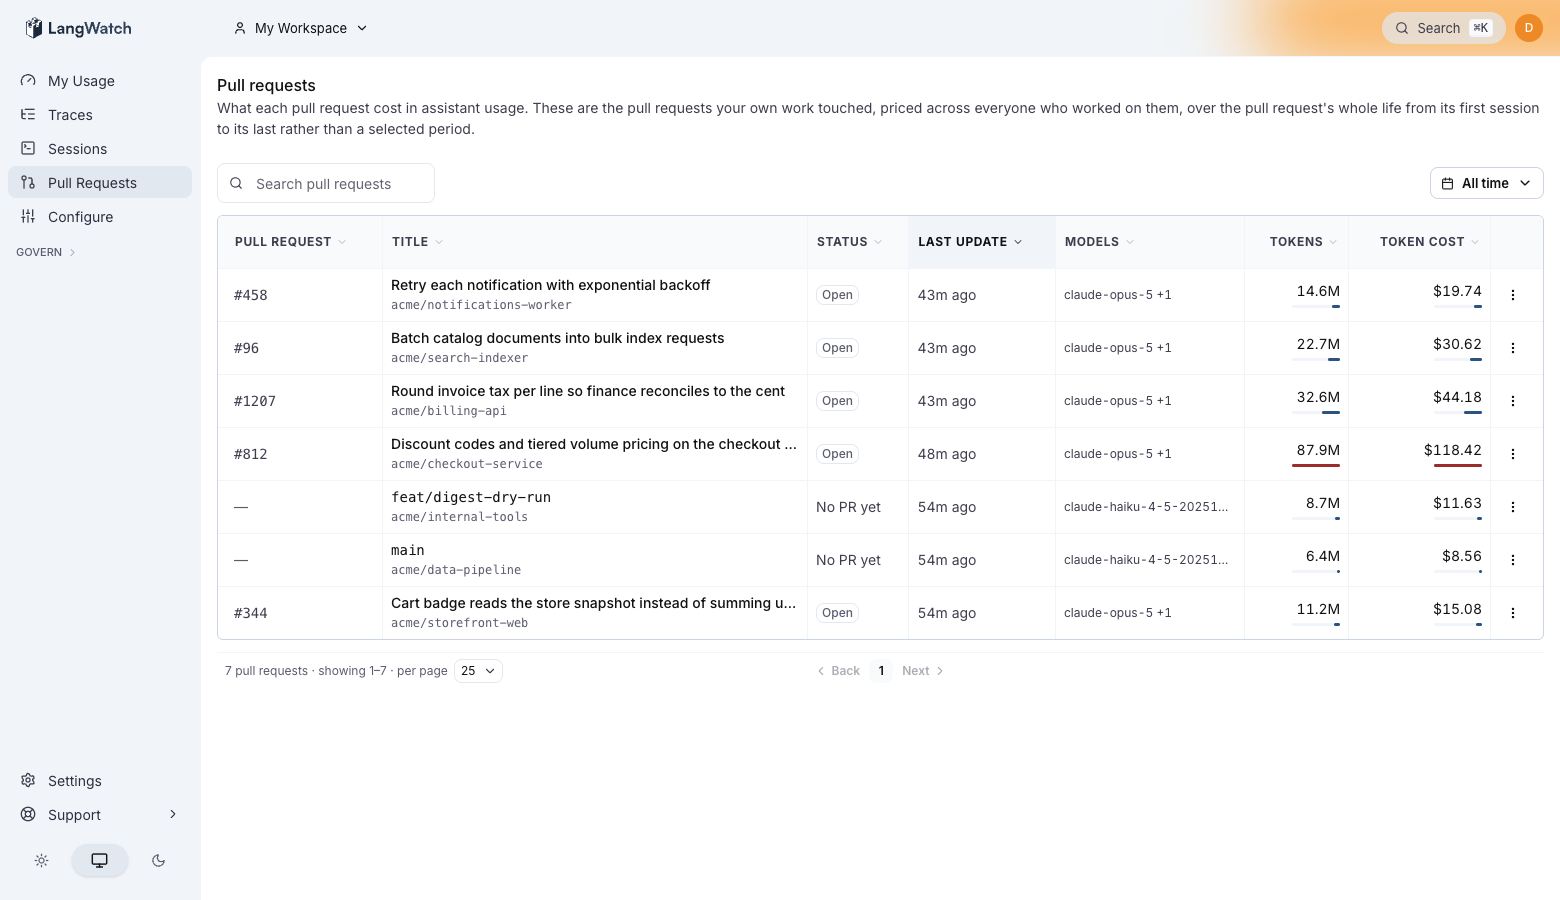1560x900 pixels.
Task: Click acme/data-pipeline repo name
Action: 456,570
